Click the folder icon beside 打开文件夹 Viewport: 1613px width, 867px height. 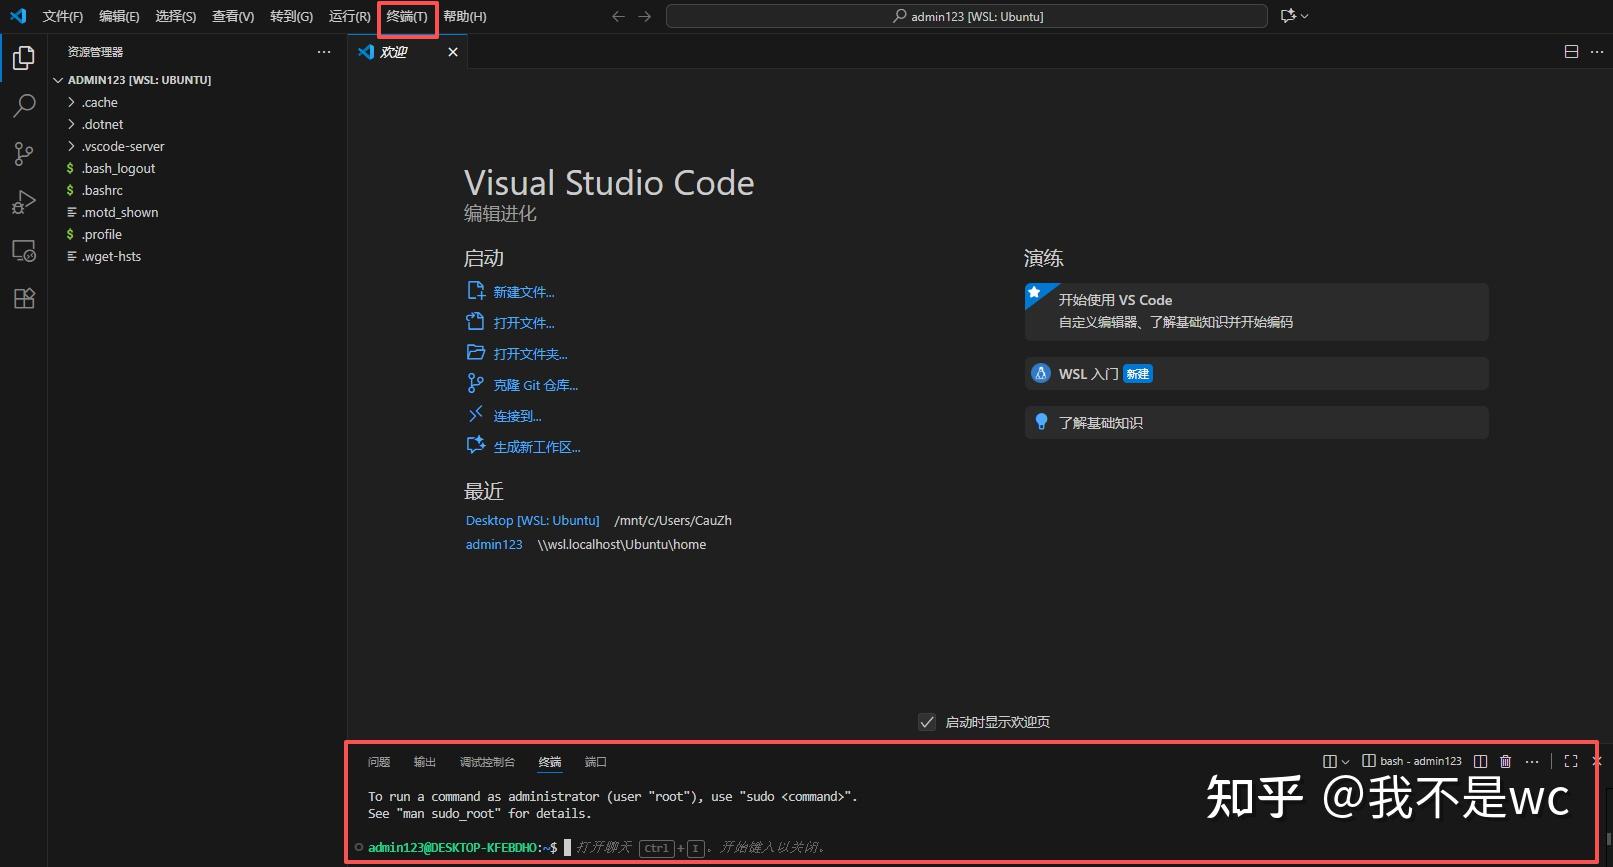click(x=476, y=353)
